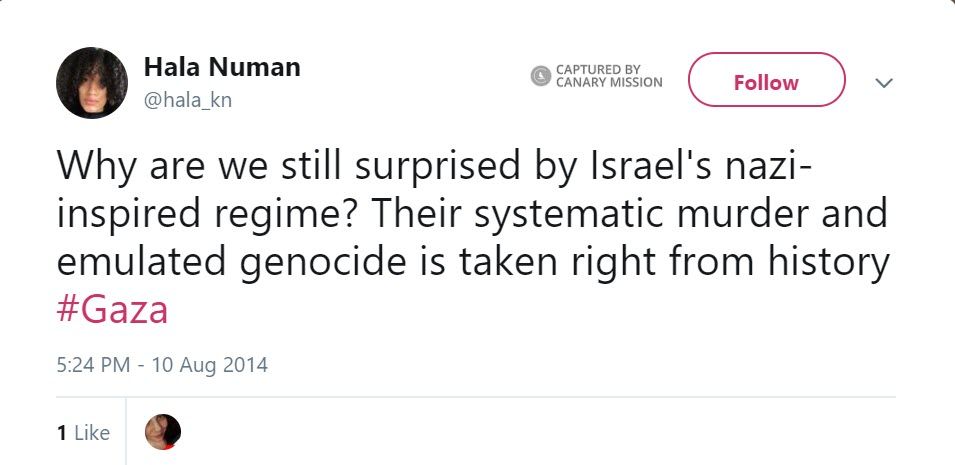
Task: Click the 'Captured by Canary Mission' label
Action: [609, 75]
